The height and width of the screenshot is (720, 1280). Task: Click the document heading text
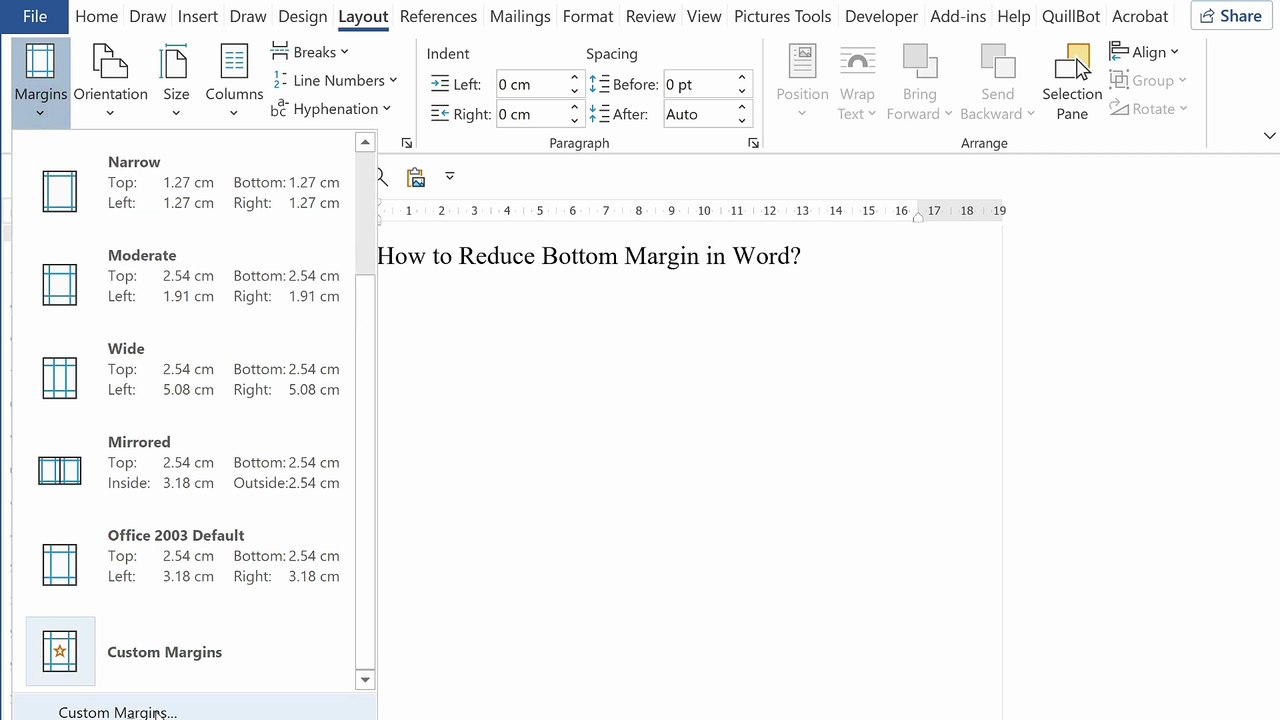pyautogui.click(x=589, y=256)
